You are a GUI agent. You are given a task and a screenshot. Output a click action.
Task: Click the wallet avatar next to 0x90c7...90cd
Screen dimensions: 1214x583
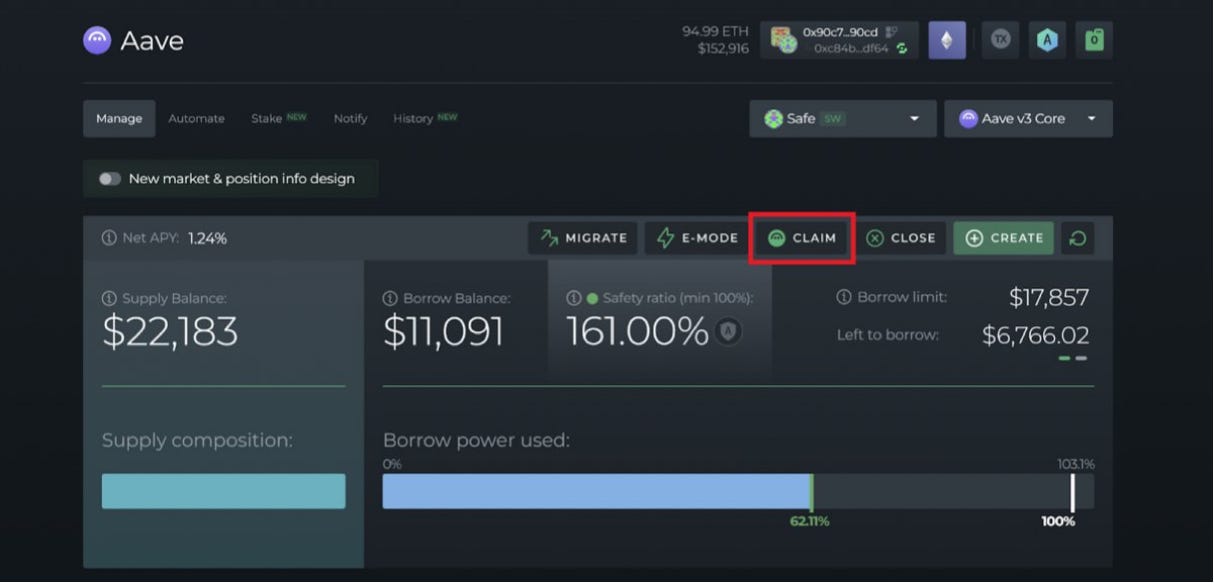(x=783, y=39)
